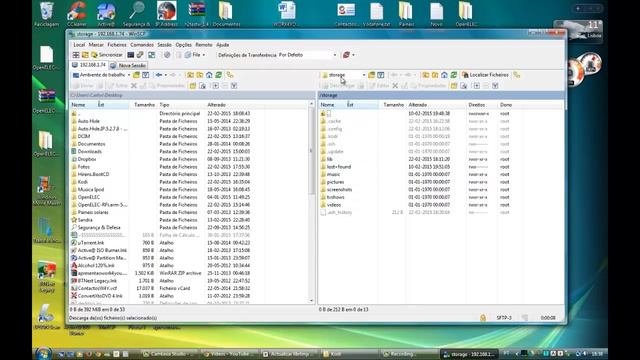The image size is (640, 360).
Task: Open the Remoto menu
Action: pos(204,44)
